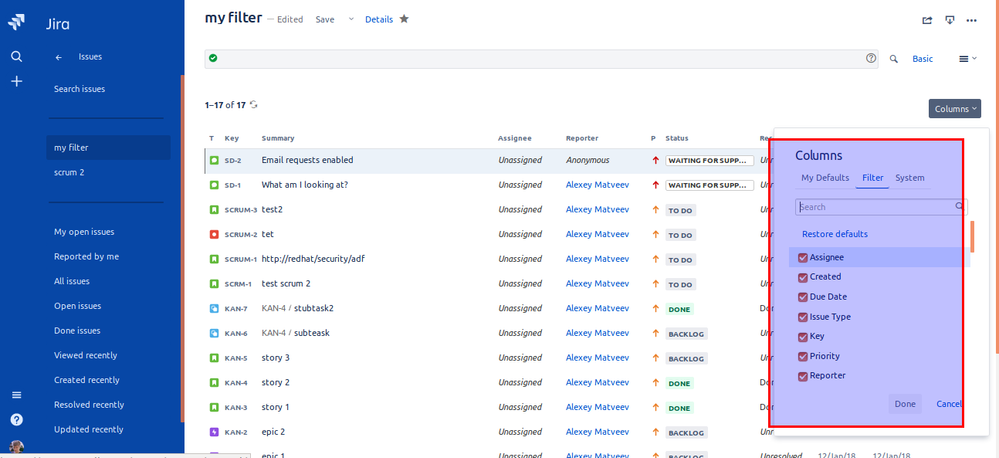Open the sidebar search magnifier icon
Image resolution: width=999 pixels, height=458 pixels.
click(17, 57)
